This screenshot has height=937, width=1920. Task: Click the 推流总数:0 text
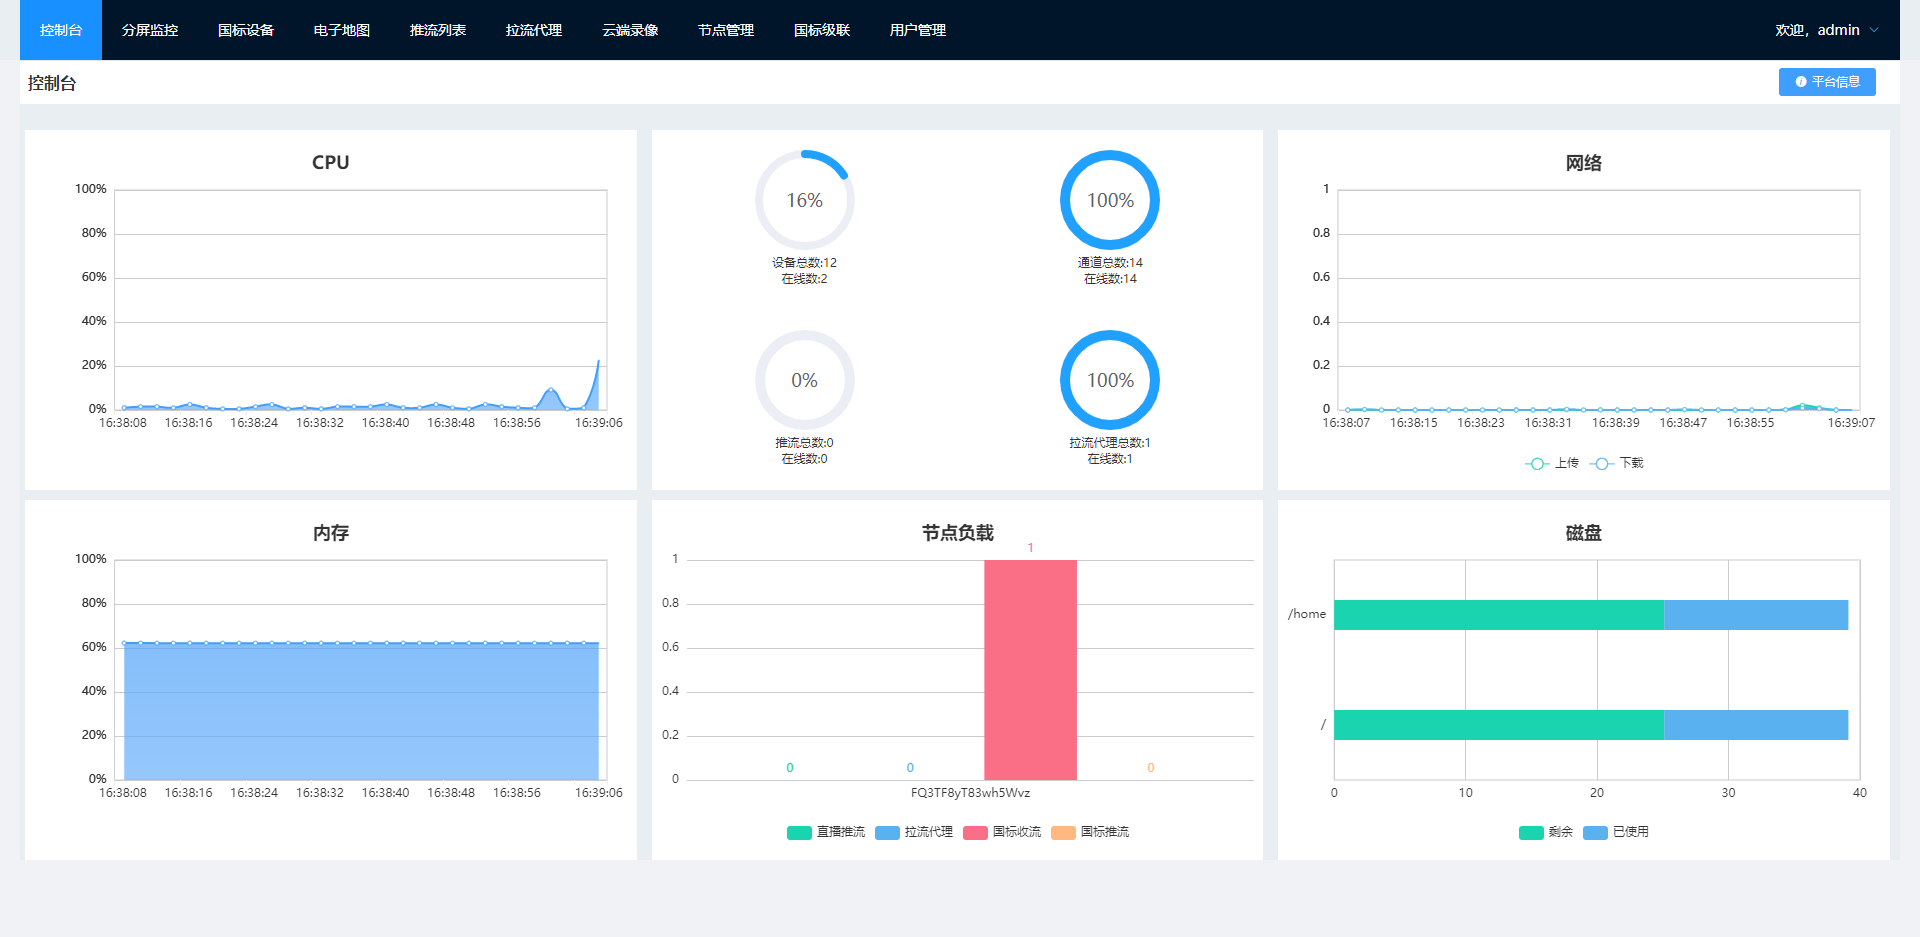pyautogui.click(x=804, y=443)
